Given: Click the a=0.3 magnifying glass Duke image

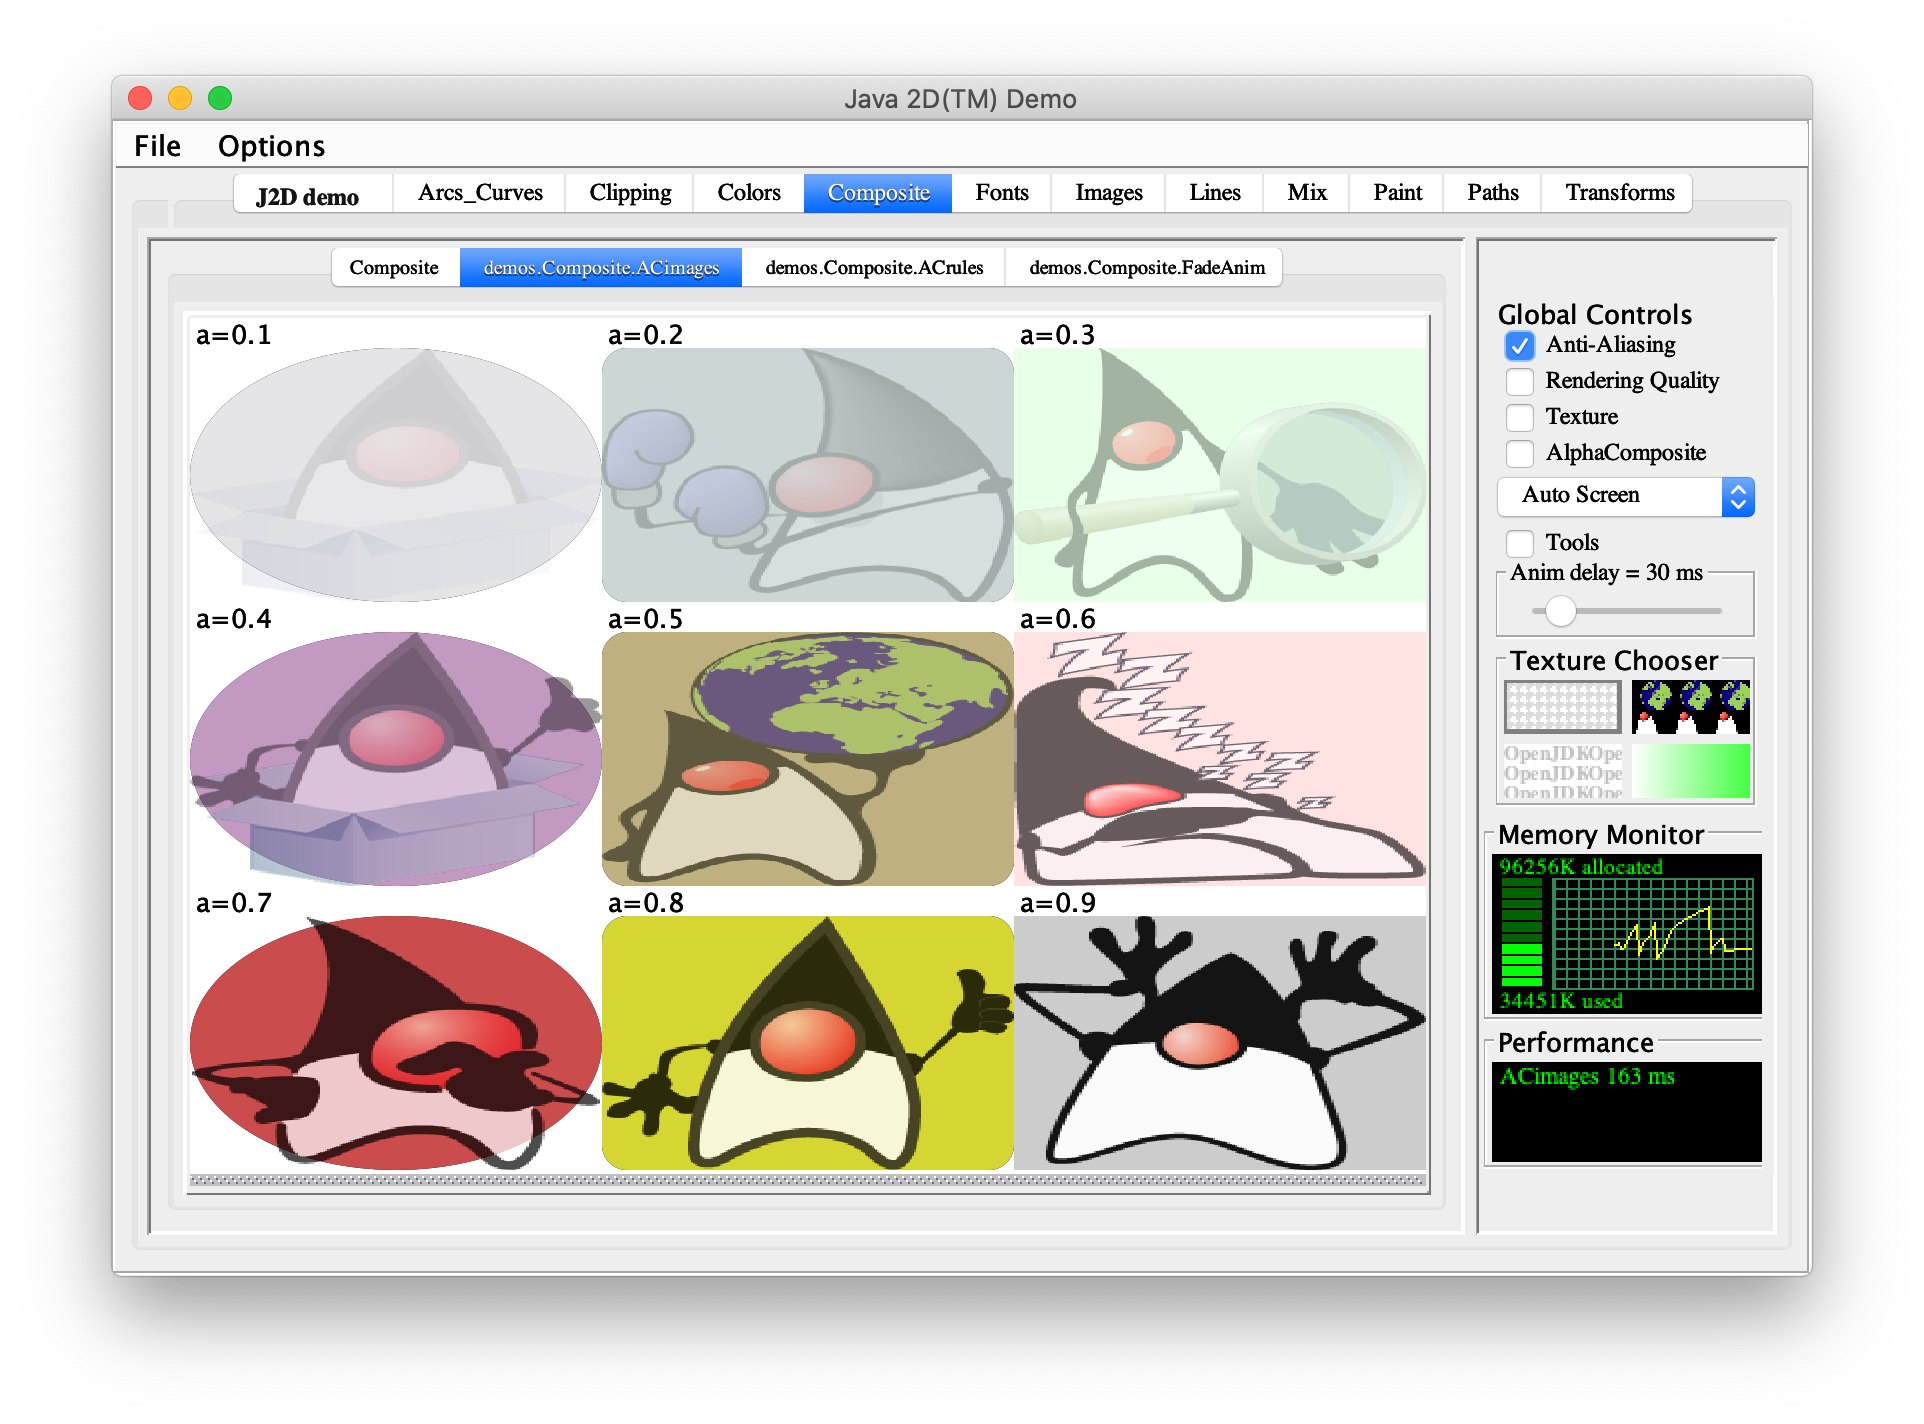Looking at the screenshot, I should click(x=1220, y=474).
